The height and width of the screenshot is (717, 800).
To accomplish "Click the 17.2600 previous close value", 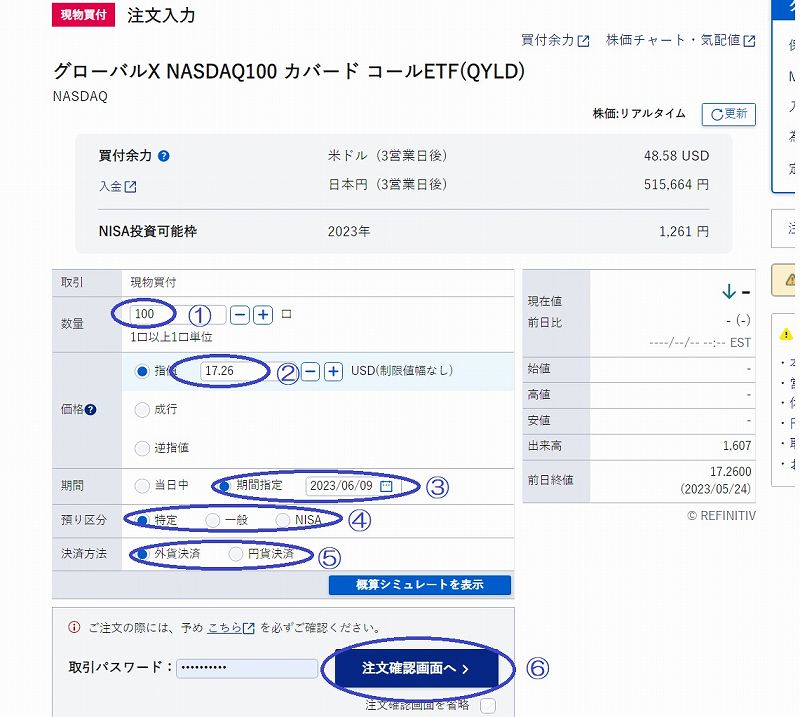I will pyautogui.click(x=730, y=471).
